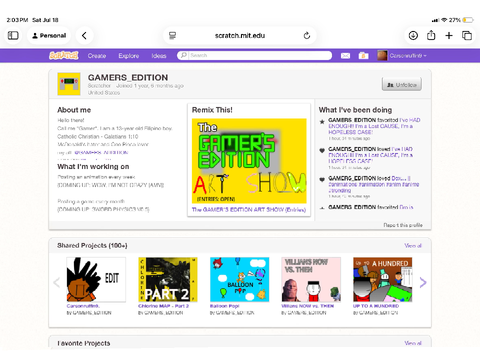Open the Safari downloads icon
This screenshot has height=360, width=480.
pyautogui.click(x=413, y=35)
